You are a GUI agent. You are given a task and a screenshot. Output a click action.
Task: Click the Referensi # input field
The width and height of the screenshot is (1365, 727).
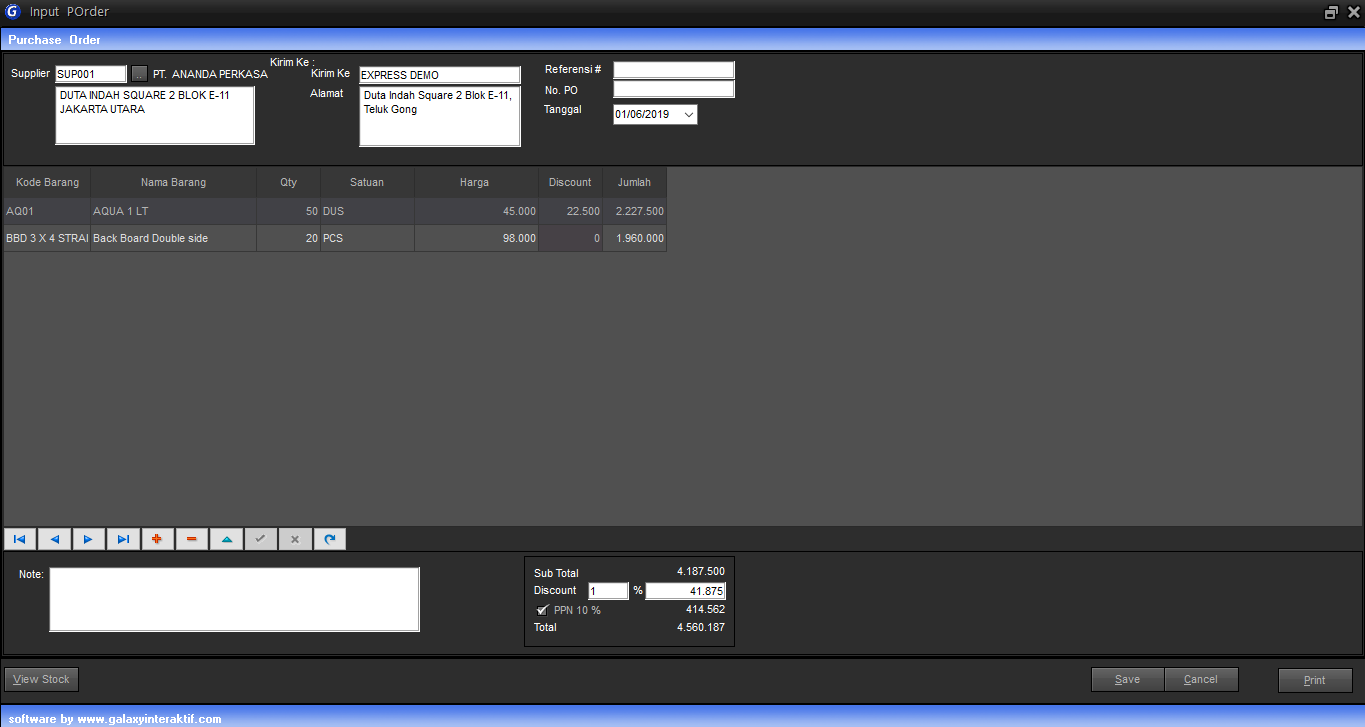click(673, 70)
